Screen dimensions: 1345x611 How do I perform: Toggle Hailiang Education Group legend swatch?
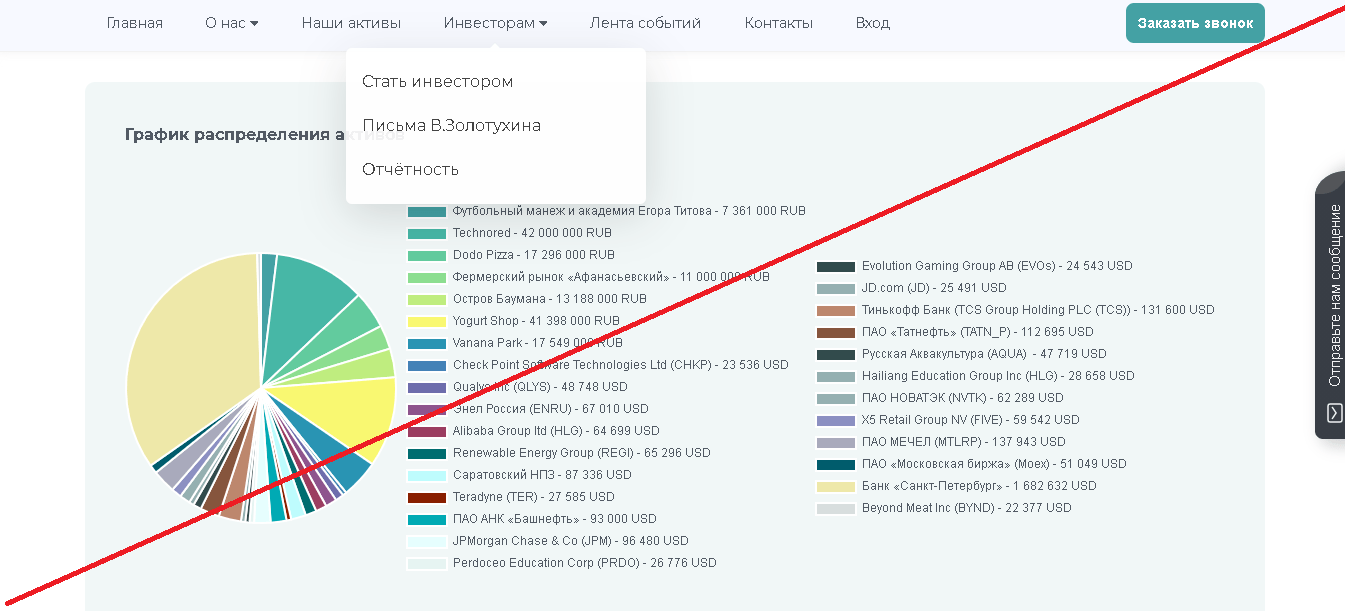(x=836, y=376)
